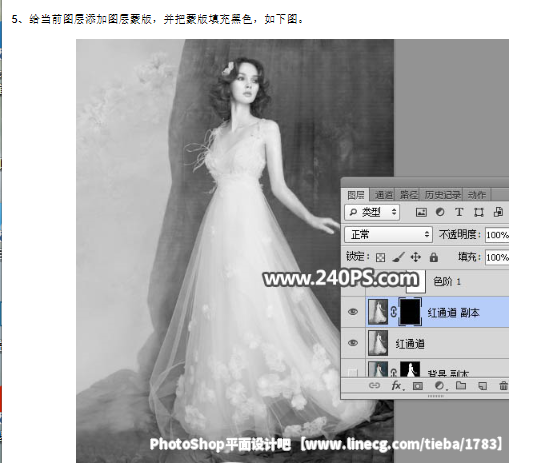Click mask link icon on 背景 副本 layer
This screenshot has width=558, height=463.
point(394,373)
